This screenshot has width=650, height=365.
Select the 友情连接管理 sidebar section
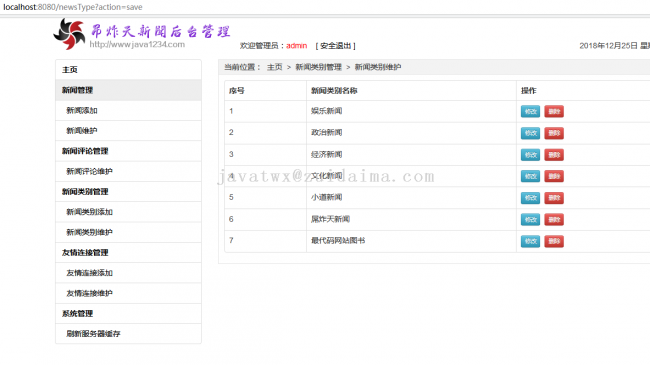[x=129, y=253]
